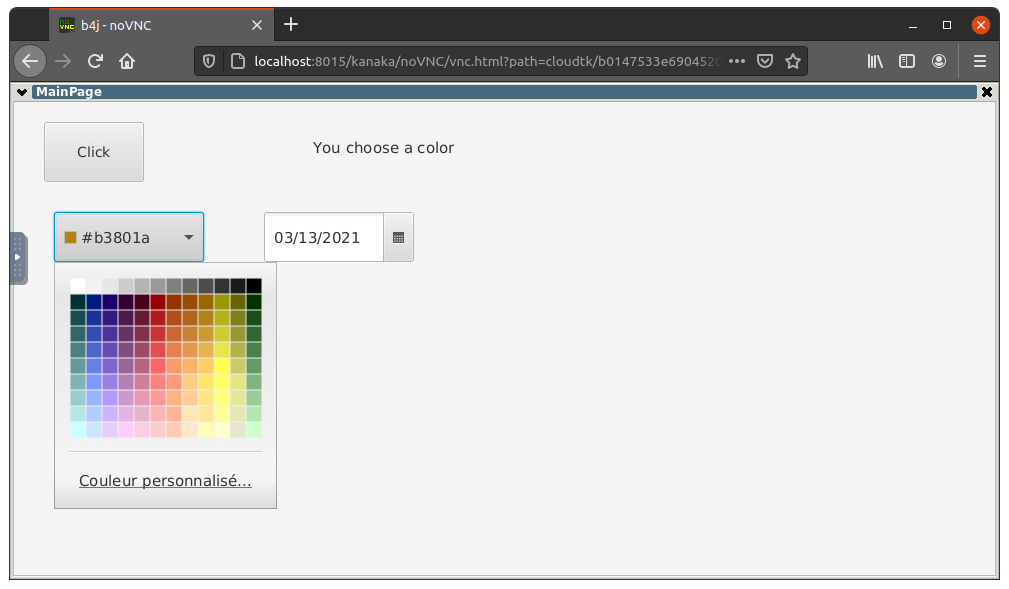The image size is (1009, 589).
Task: Click the browser address bar URL
Action: (486, 61)
